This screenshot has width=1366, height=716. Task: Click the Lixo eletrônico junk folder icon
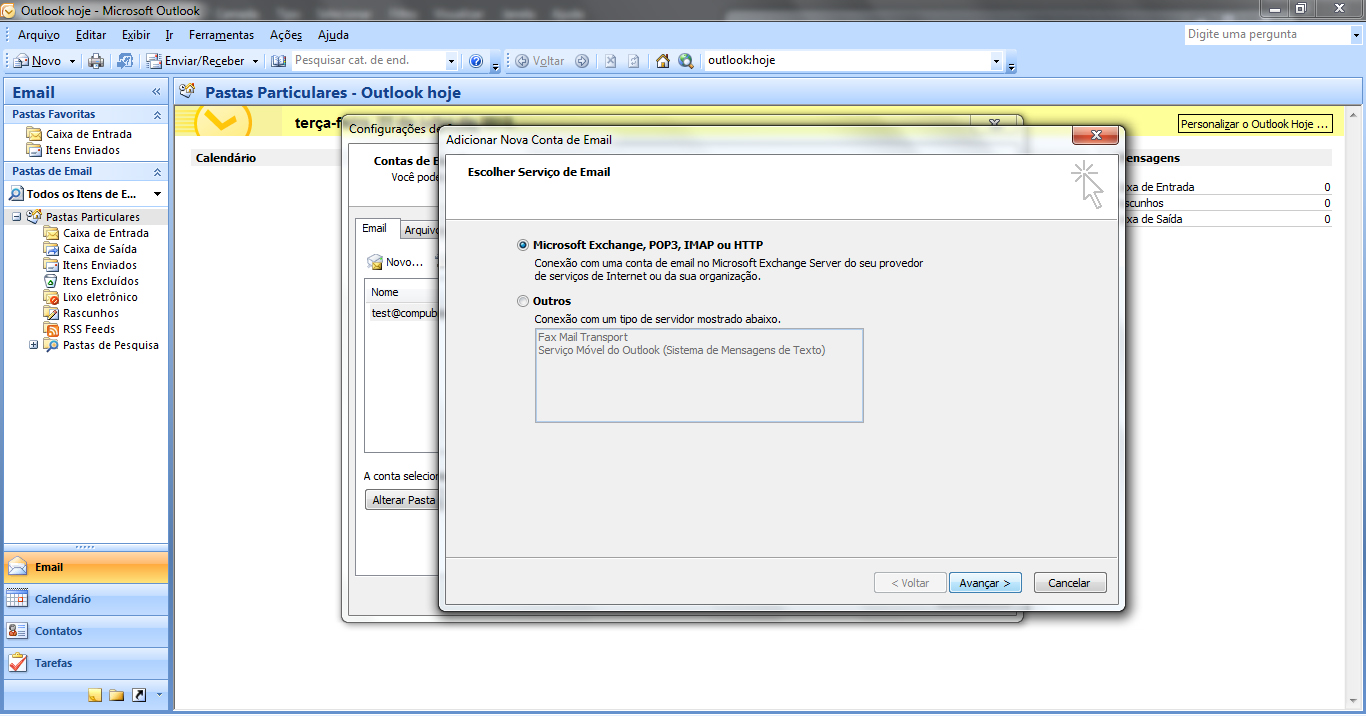tap(51, 297)
